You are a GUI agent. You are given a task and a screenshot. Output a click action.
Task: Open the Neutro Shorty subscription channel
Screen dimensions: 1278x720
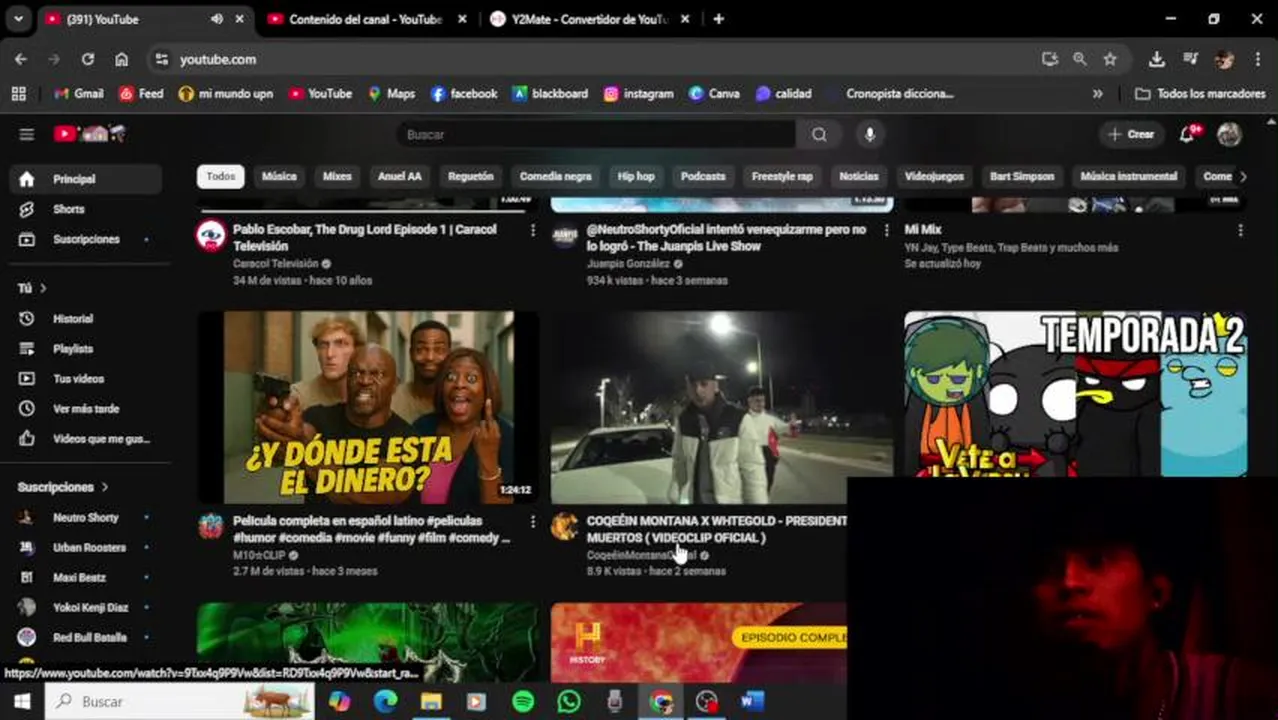[x=85, y=517]
